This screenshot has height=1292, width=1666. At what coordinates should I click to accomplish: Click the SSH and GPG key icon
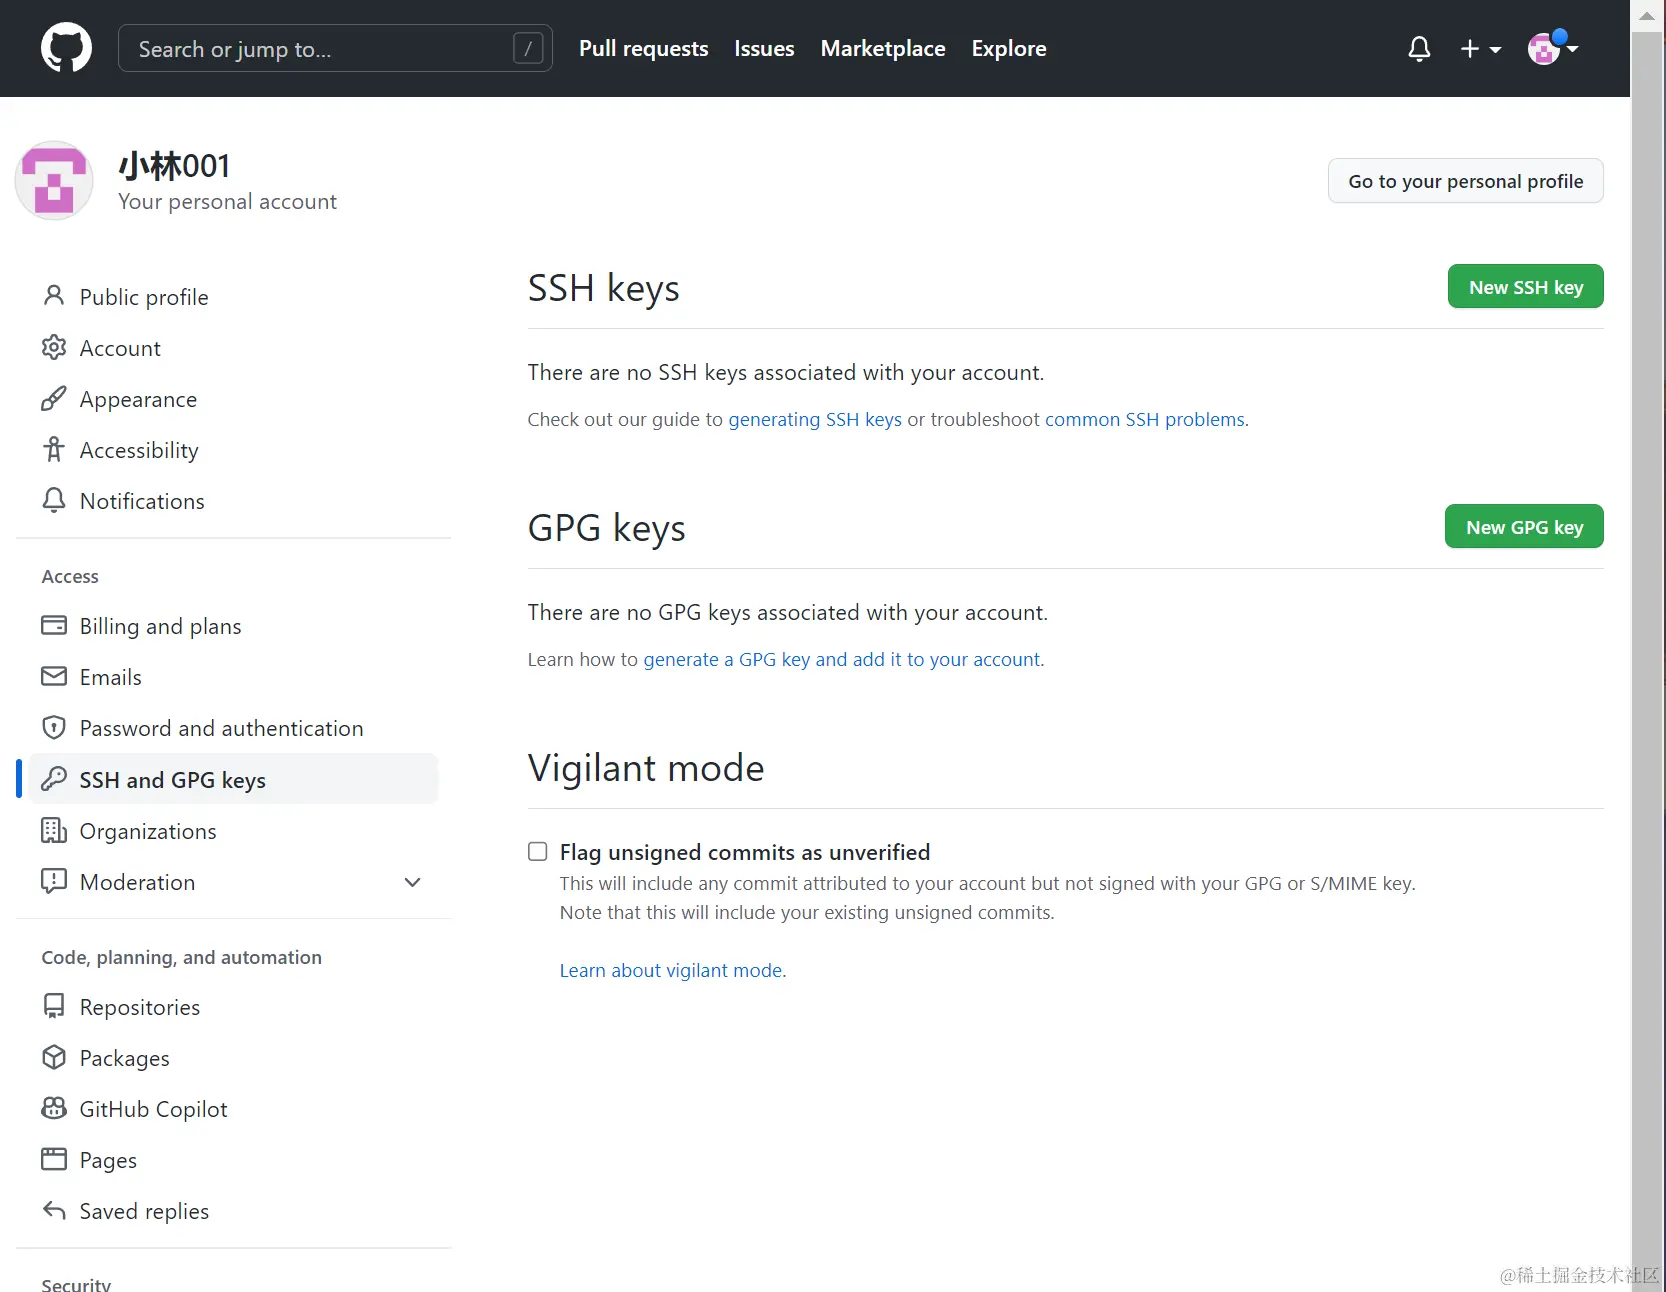click(x=54, y=778)
